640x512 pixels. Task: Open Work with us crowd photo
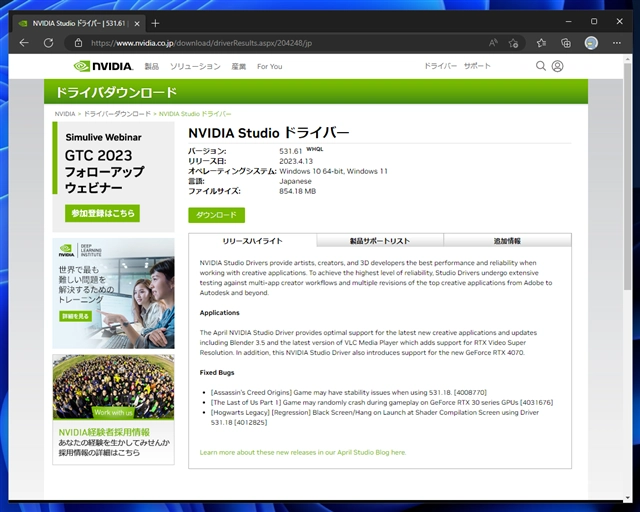pyautogui.click(x=113, y=387)
